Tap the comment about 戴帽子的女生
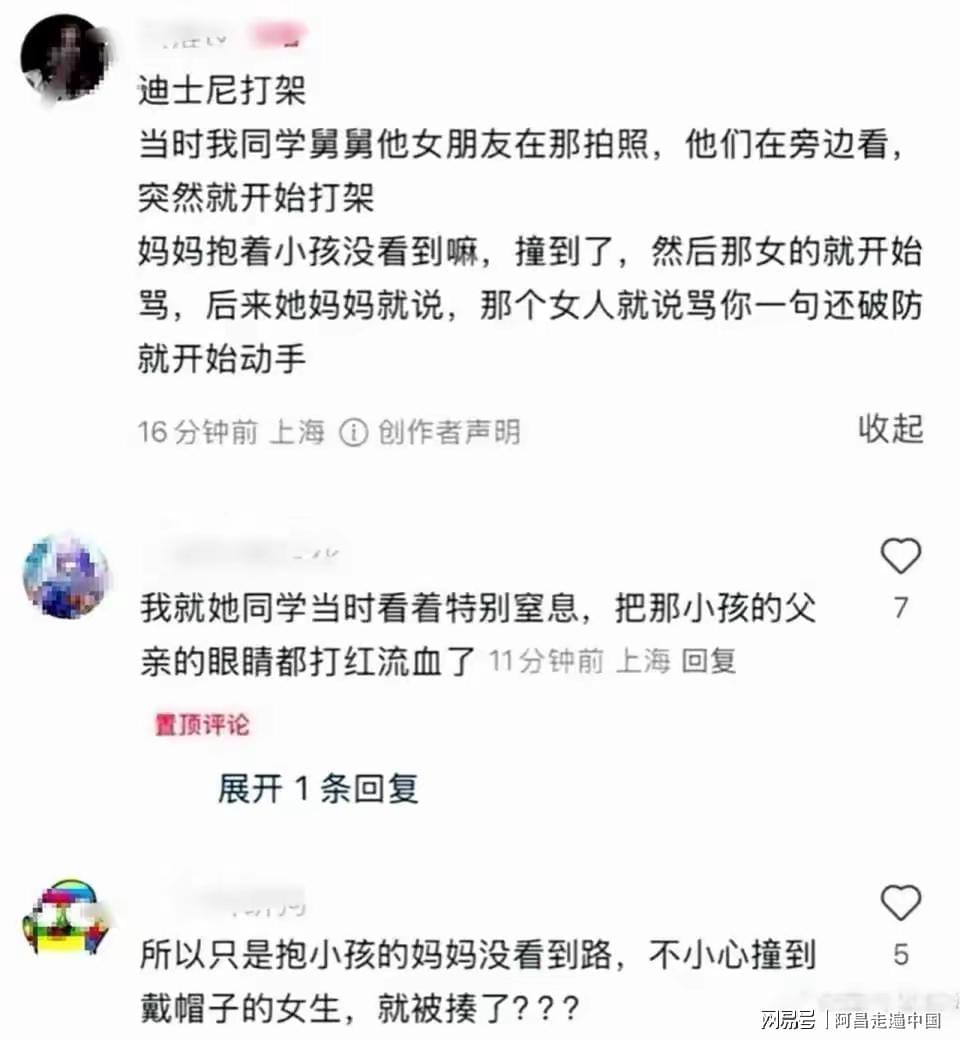 pos(478,982)
